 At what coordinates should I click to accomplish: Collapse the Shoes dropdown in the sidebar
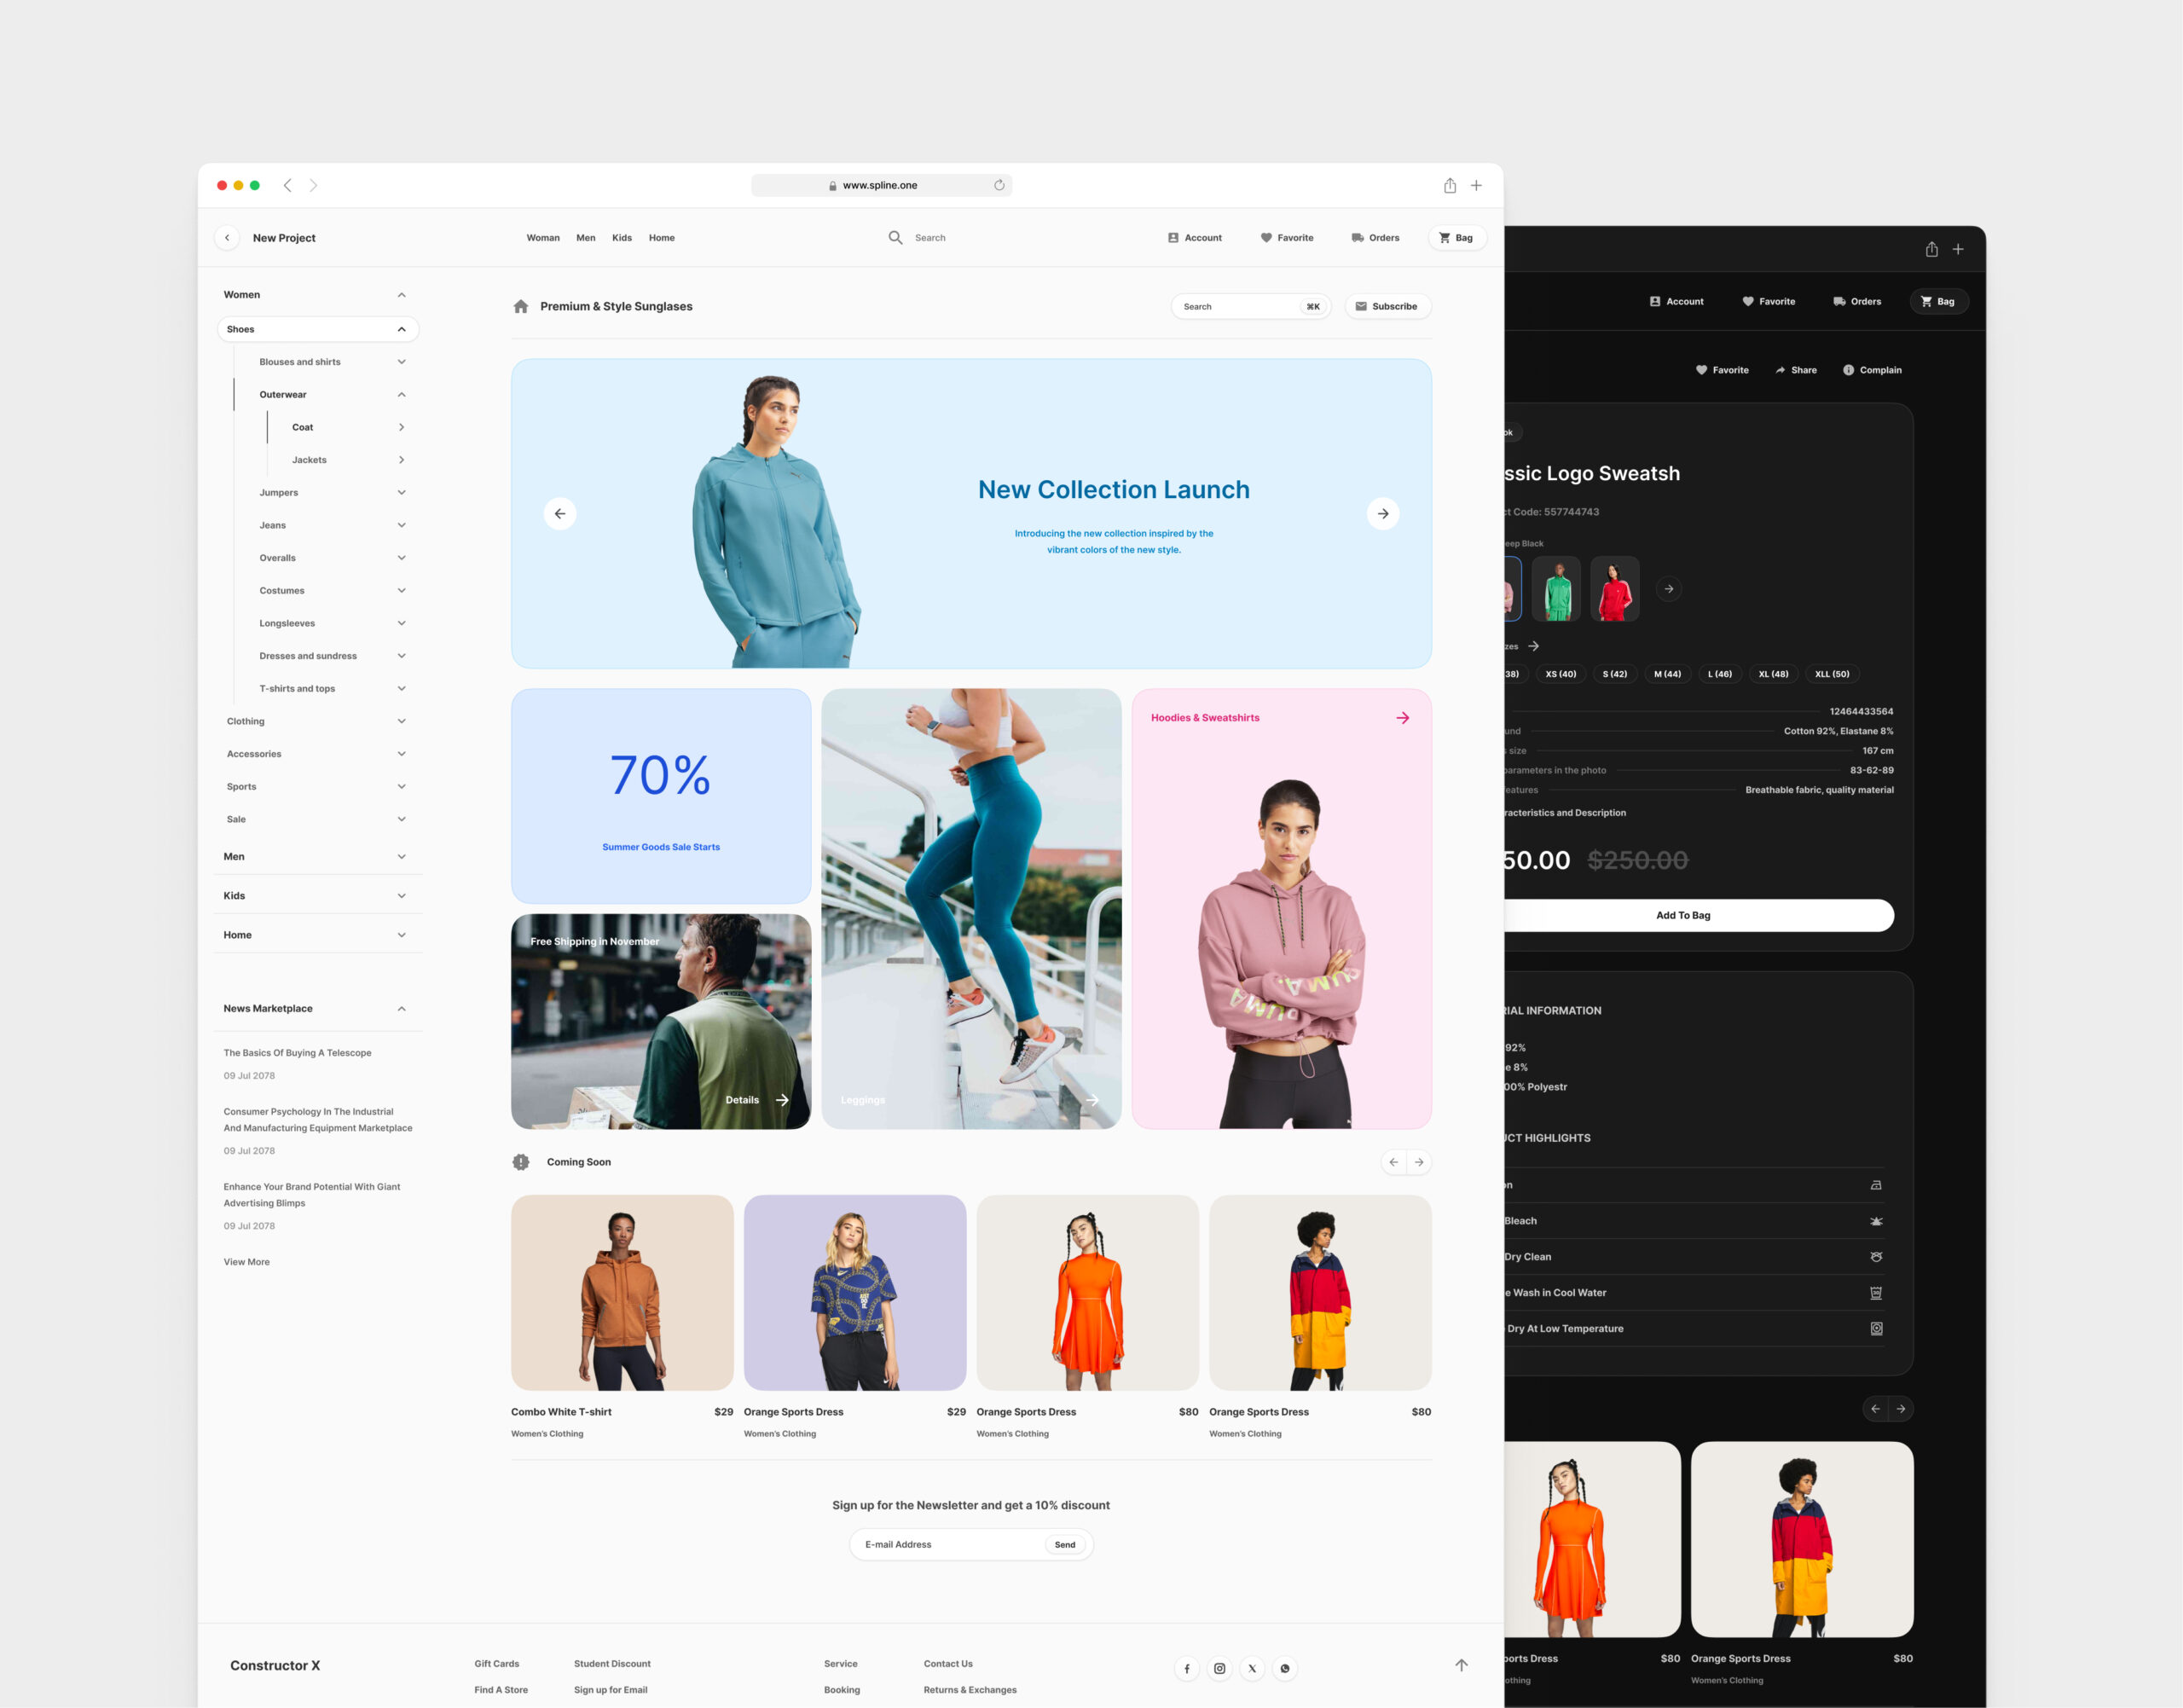tap(401, 329)
